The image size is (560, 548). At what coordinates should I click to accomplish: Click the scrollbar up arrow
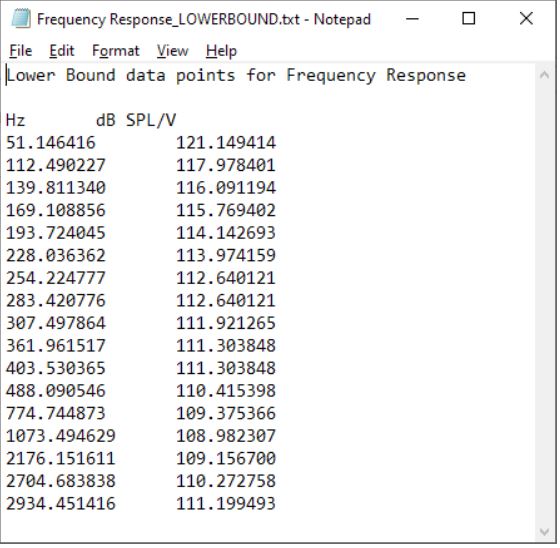[x=544, y=75]
